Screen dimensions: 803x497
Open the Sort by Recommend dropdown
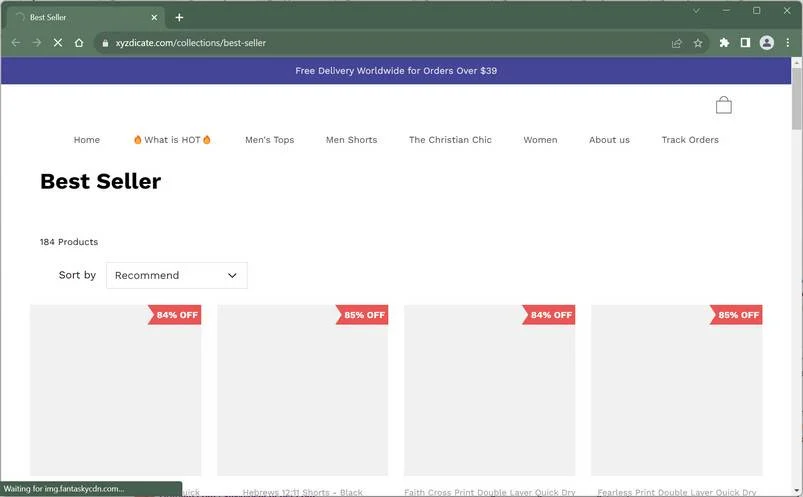[x=177, y=275]
